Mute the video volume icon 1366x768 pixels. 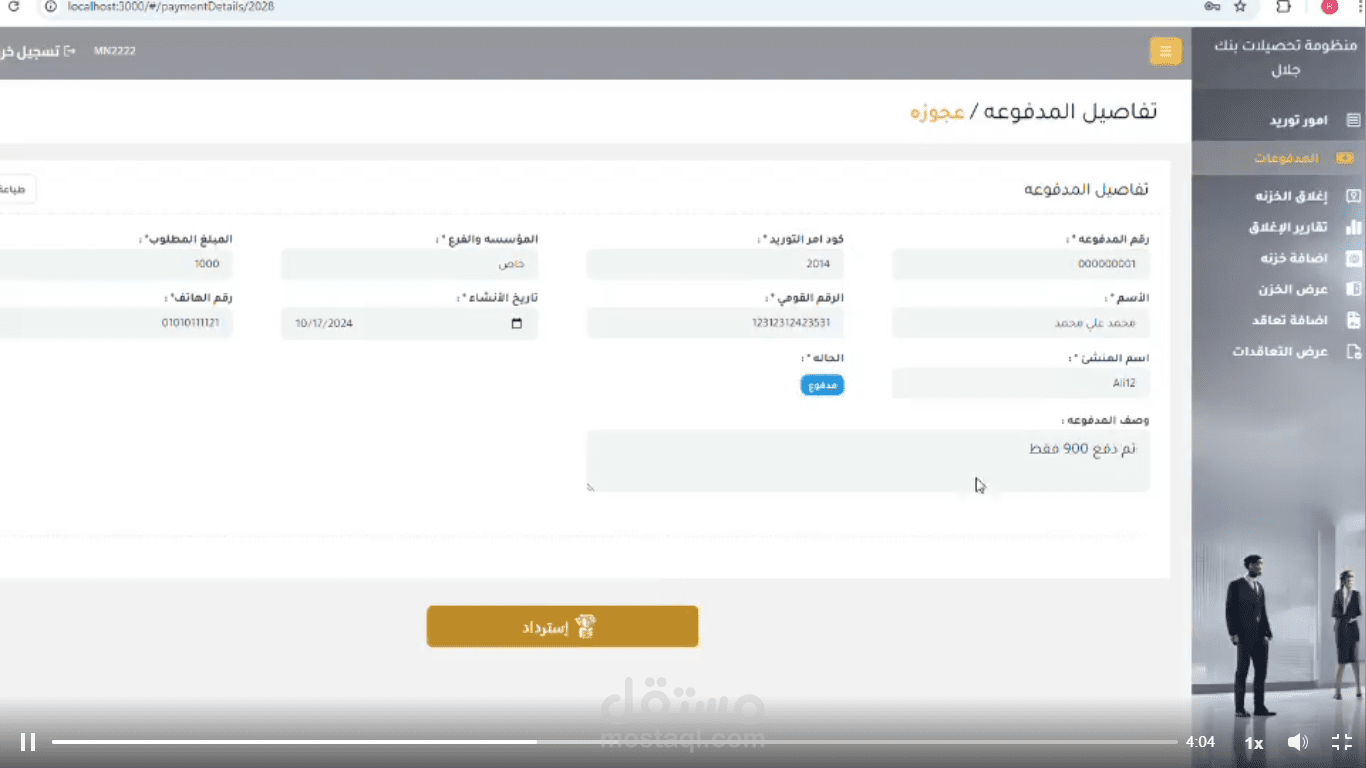point(1297,742)
